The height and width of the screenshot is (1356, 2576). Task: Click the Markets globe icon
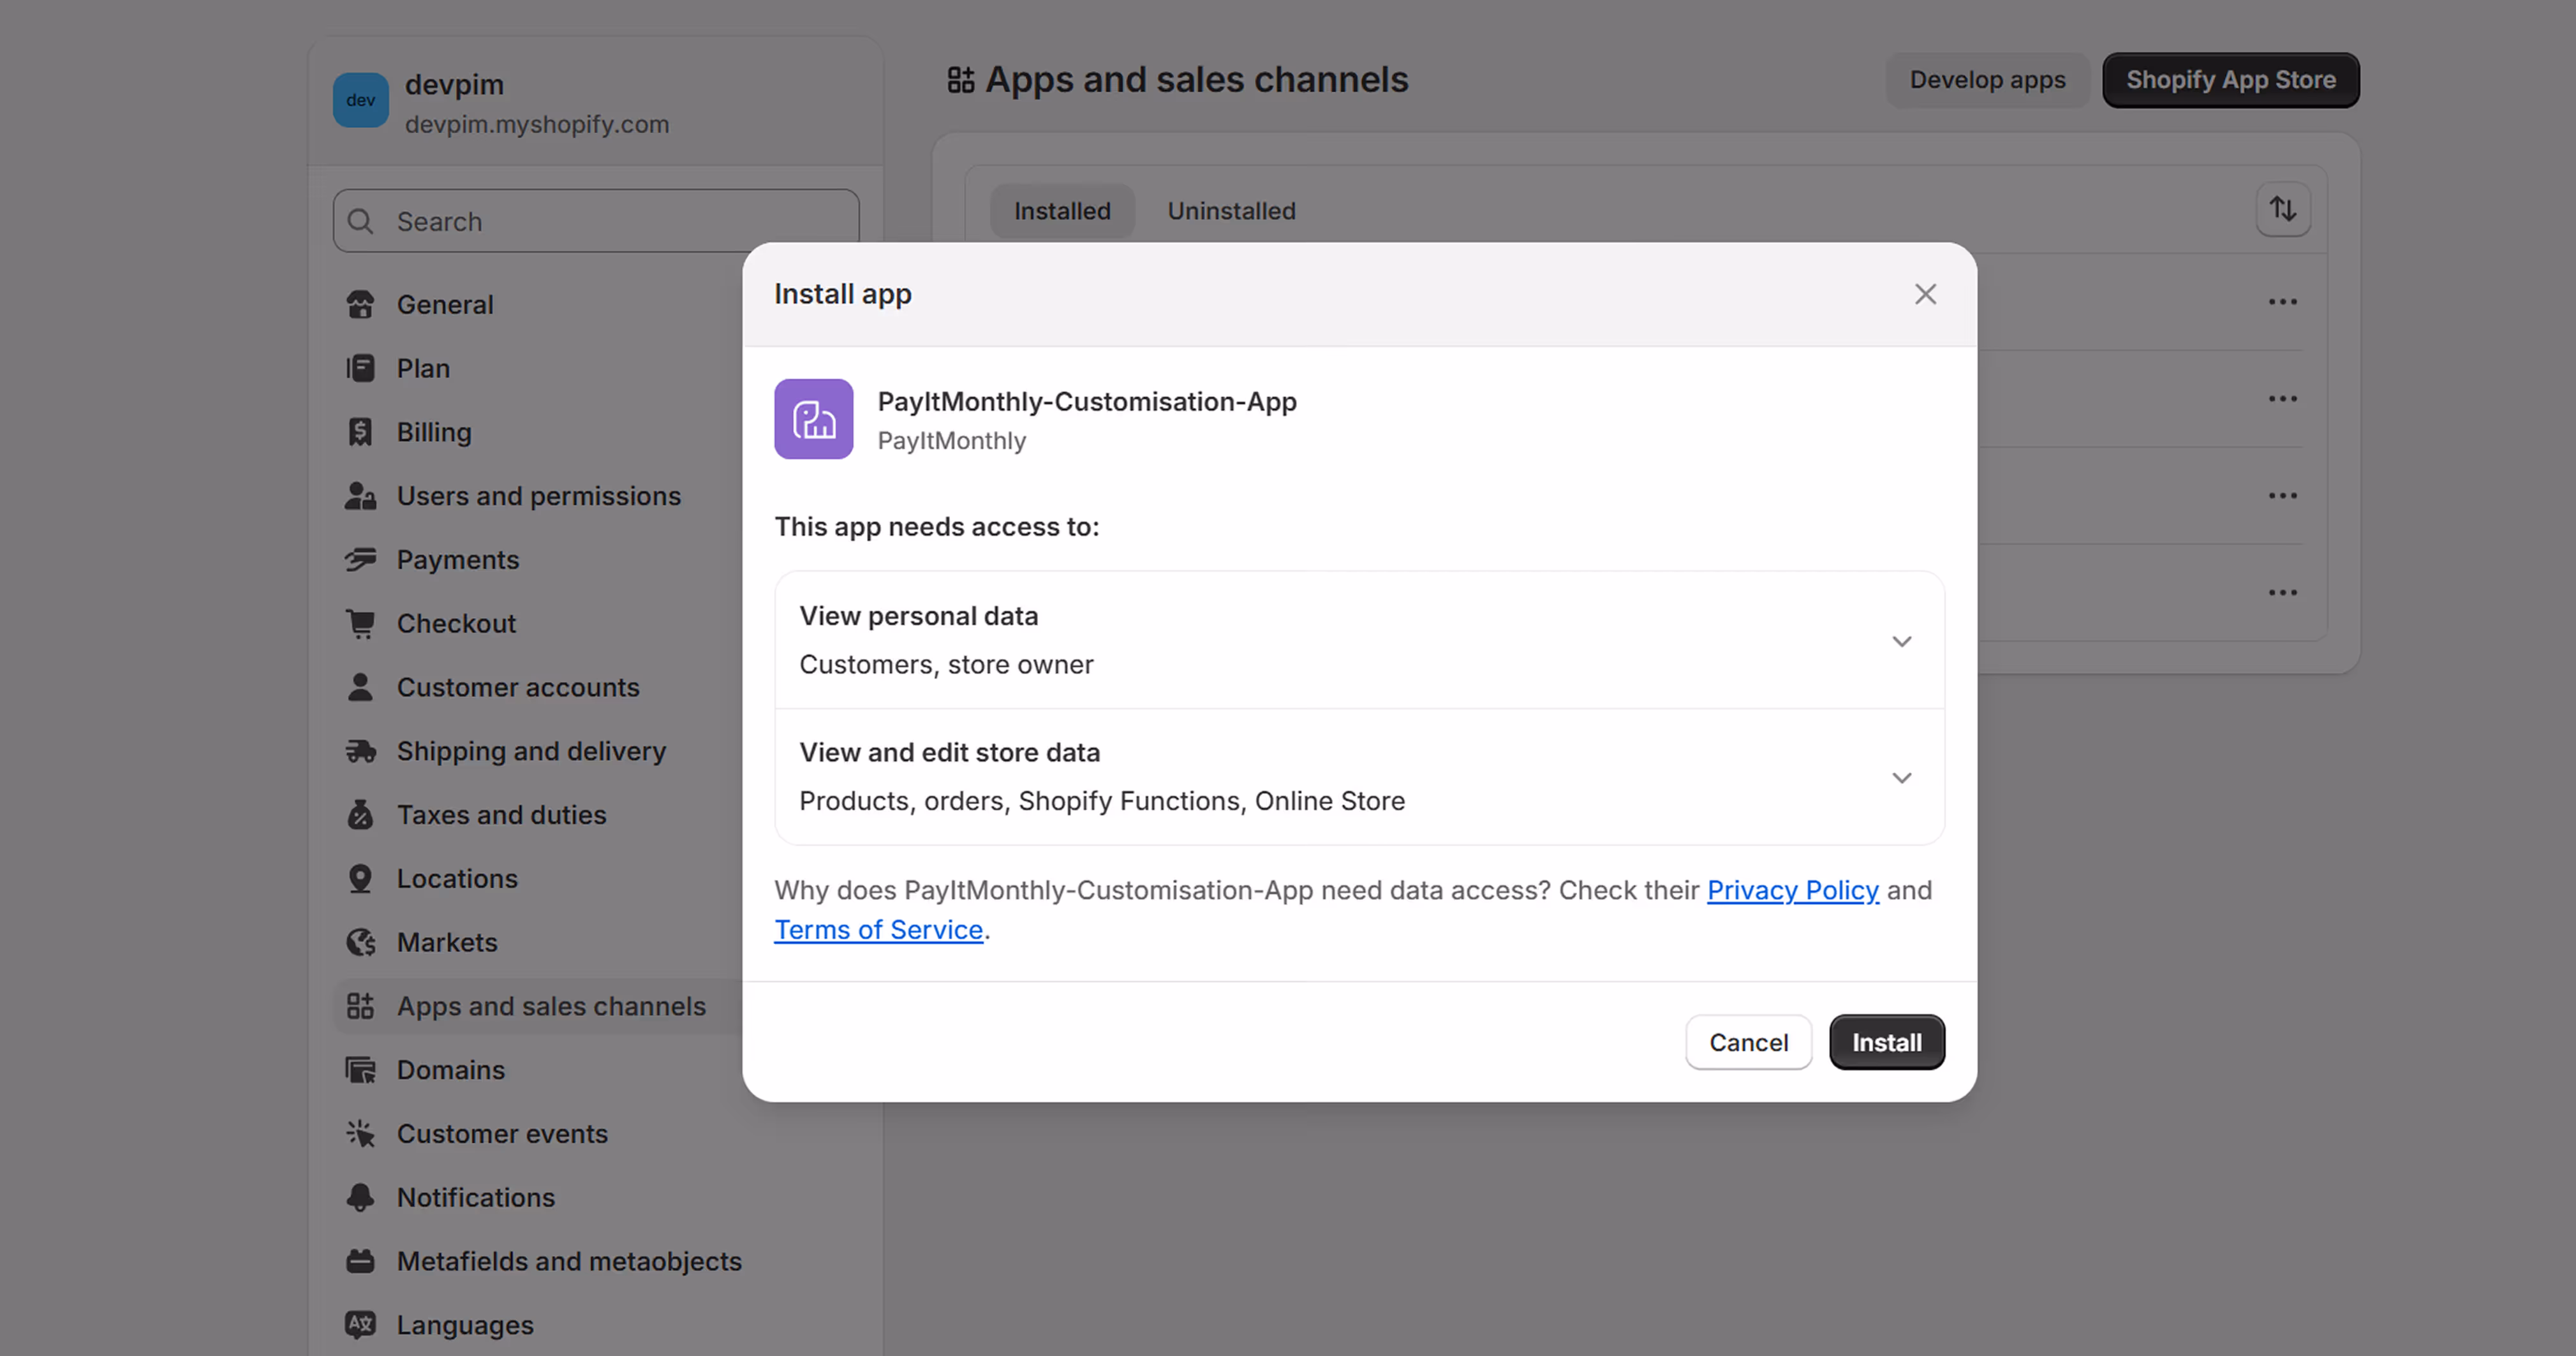point(360,942)
